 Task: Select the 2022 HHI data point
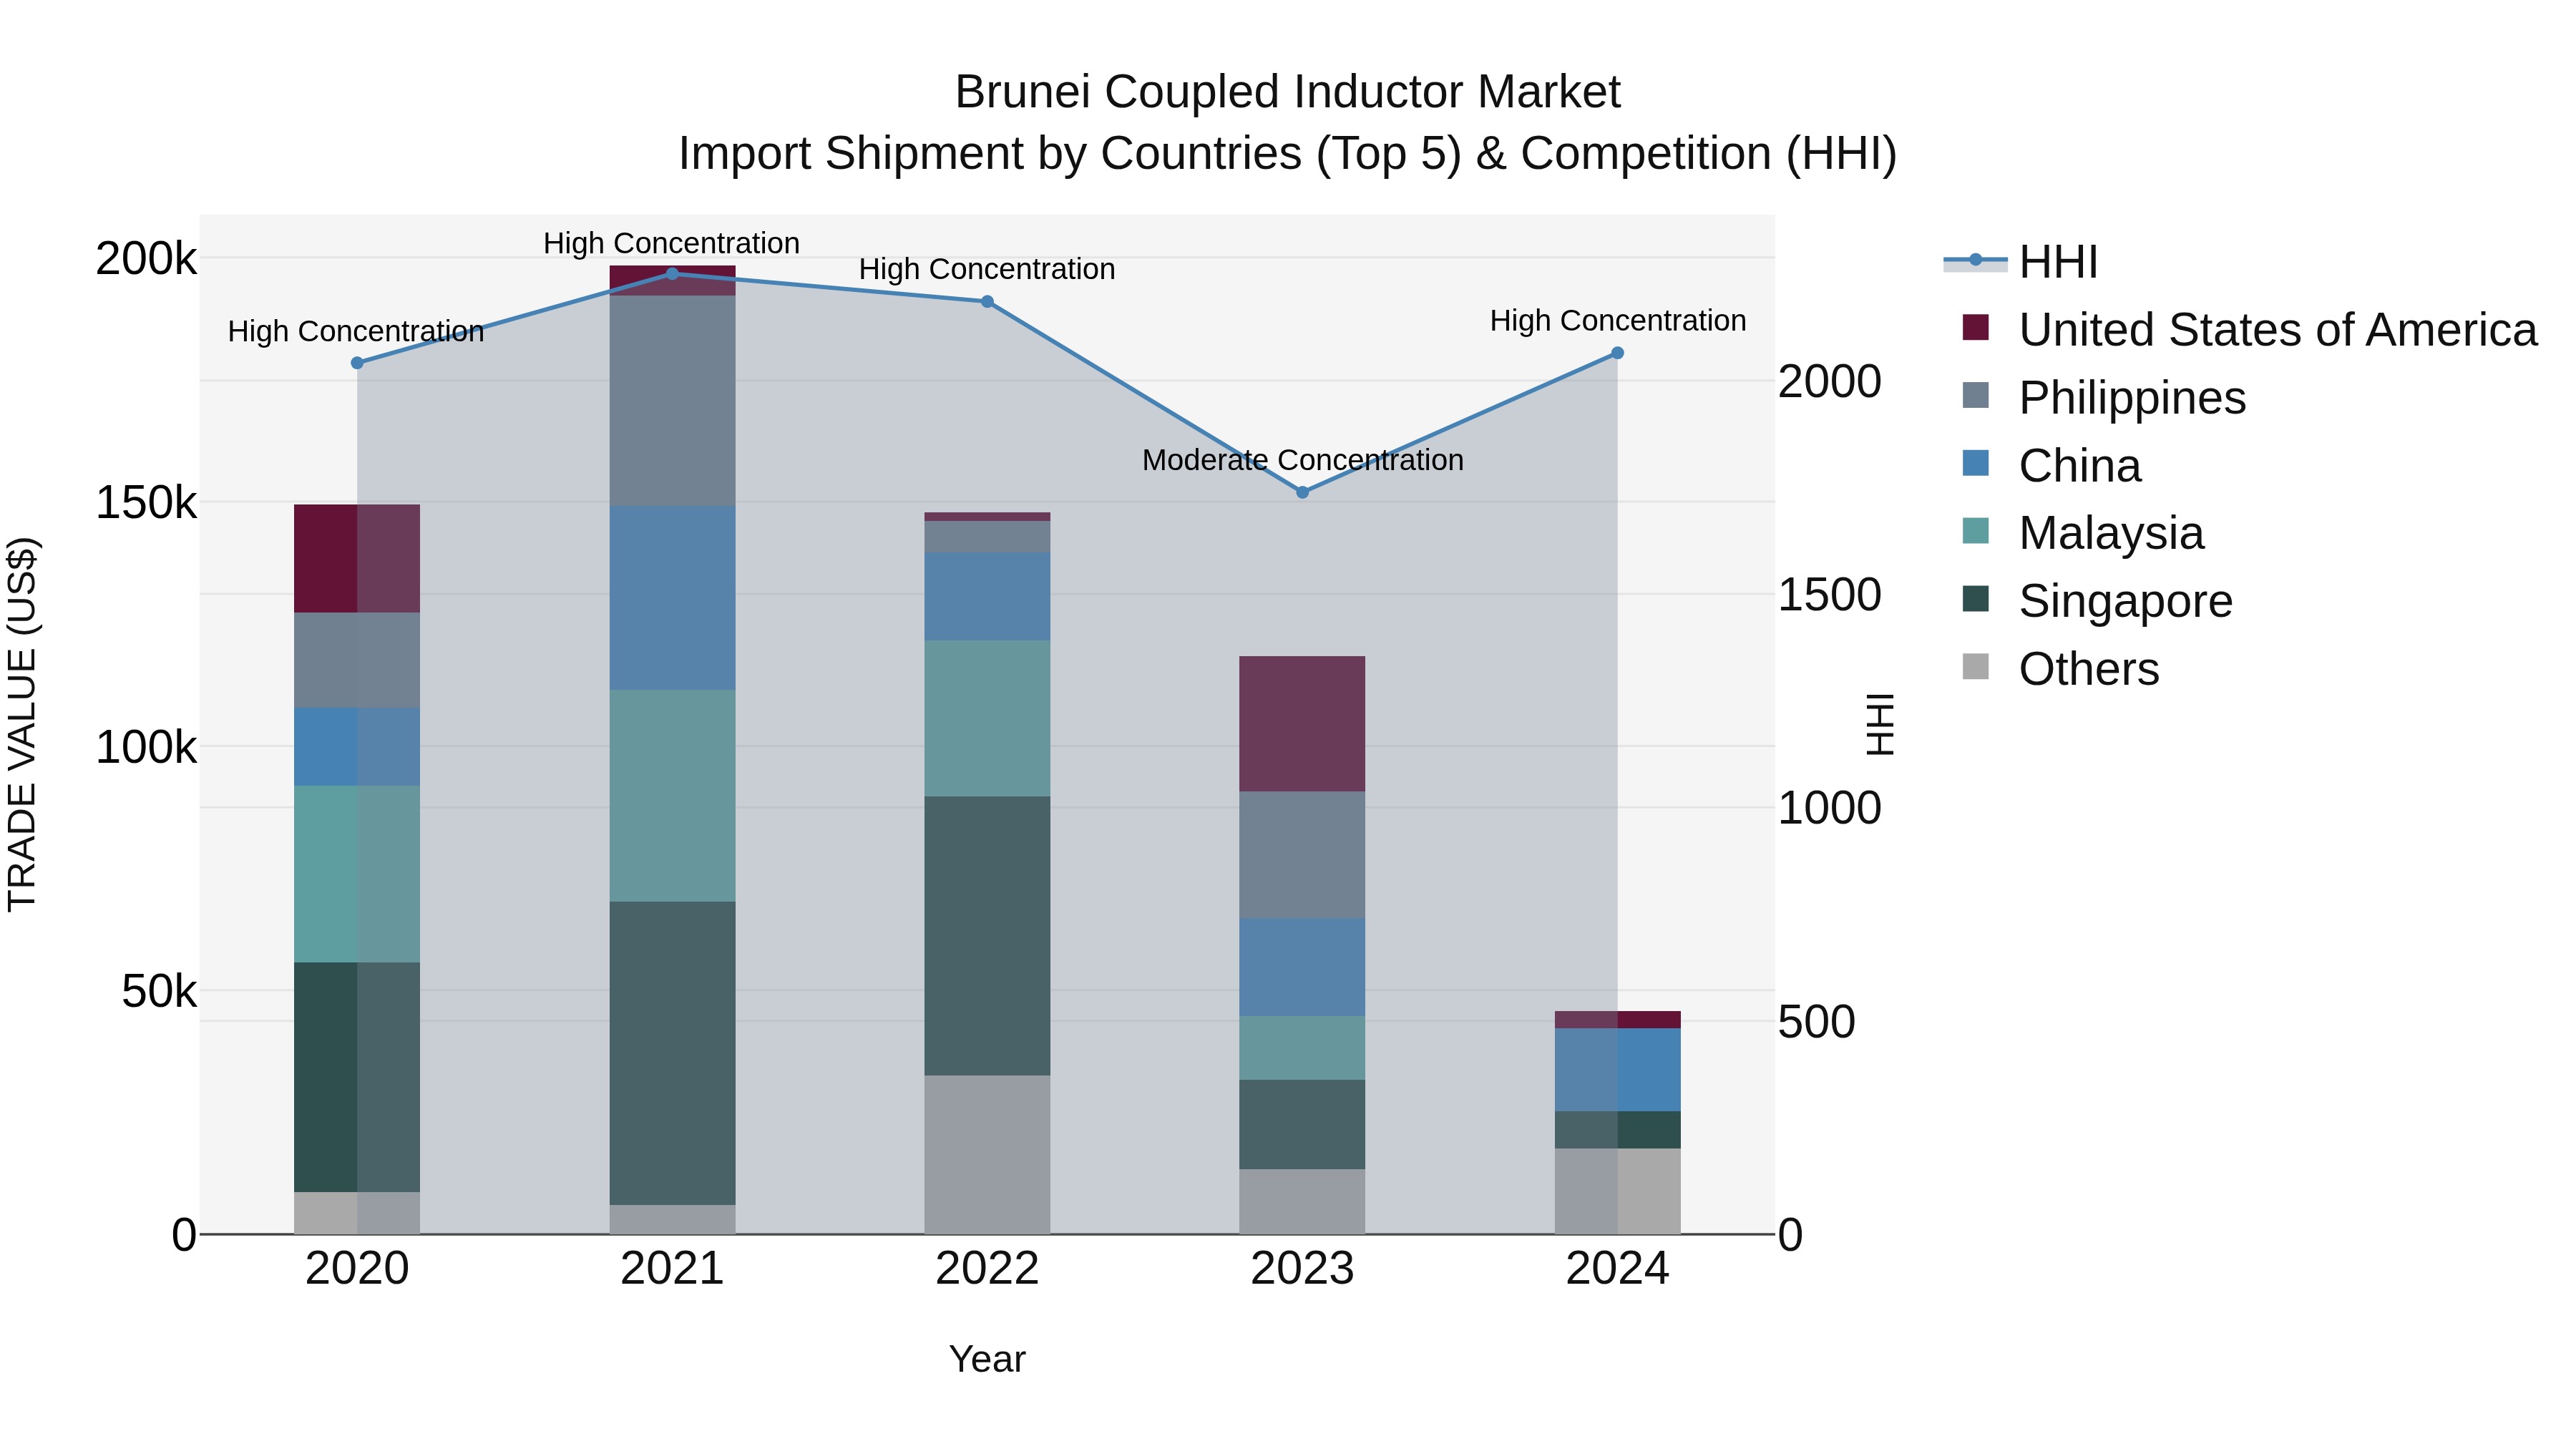(x=987, y=302)
